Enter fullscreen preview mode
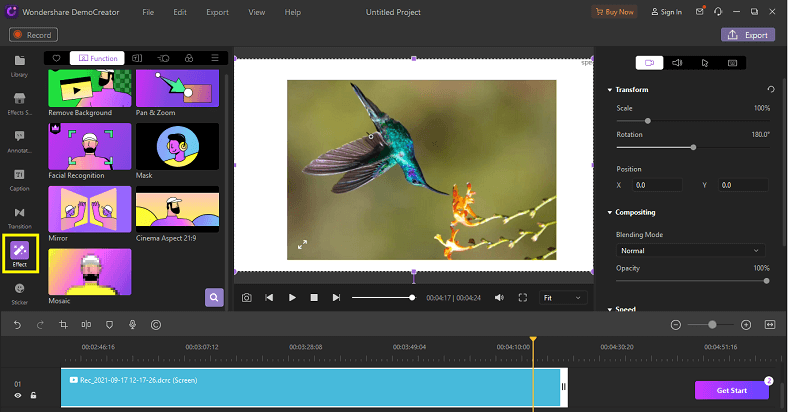Image resolution: width=800 pixels, height=412 pixels. pyautogui.click(x=522, y=297)
